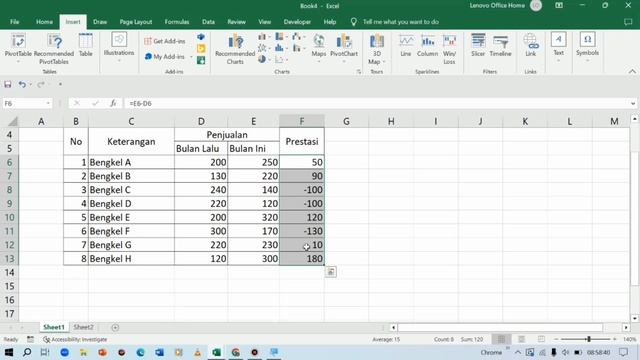Expand the formula bar
This screenshot has width=640, height=360.
[x=633, y=104]
